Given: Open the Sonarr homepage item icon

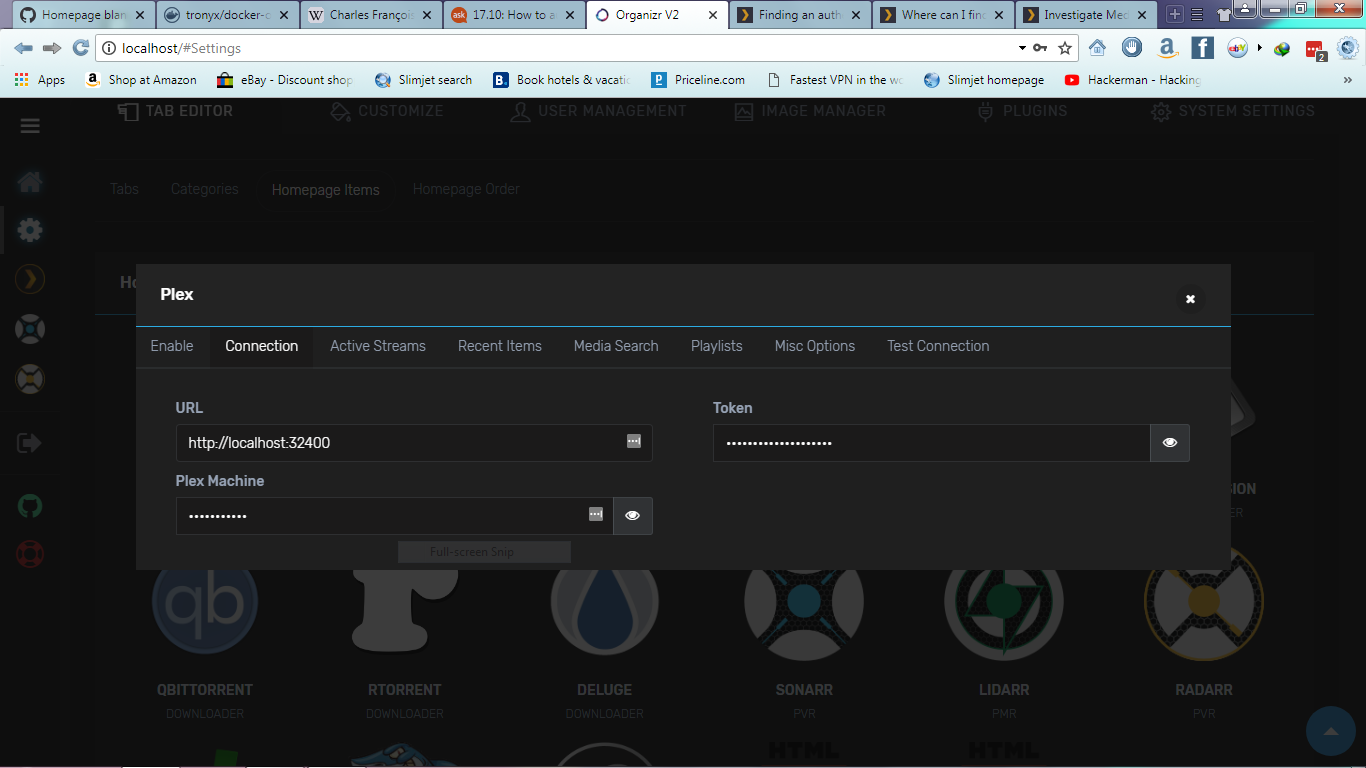Looking at the screenshot, I should pyautogui.click(x=804, y=601).
